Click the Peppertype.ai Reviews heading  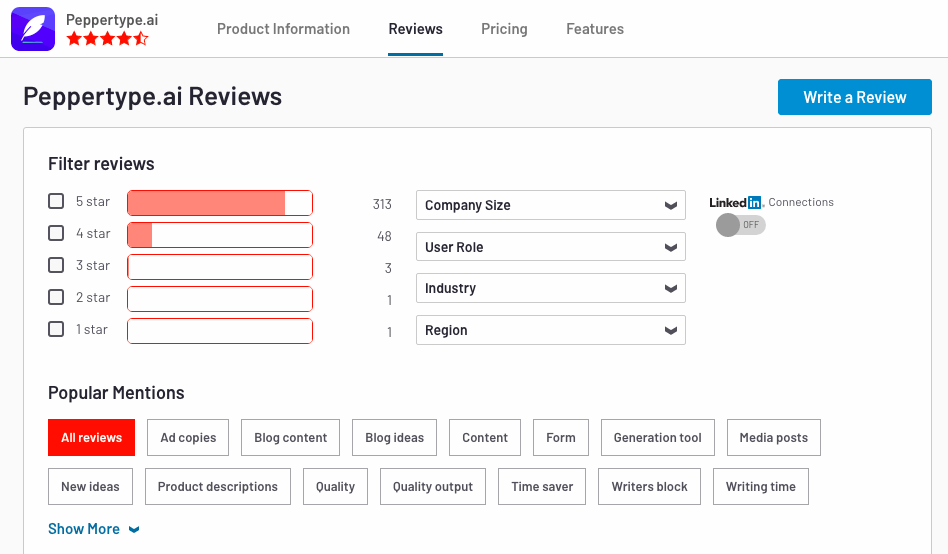click(152, 97)
